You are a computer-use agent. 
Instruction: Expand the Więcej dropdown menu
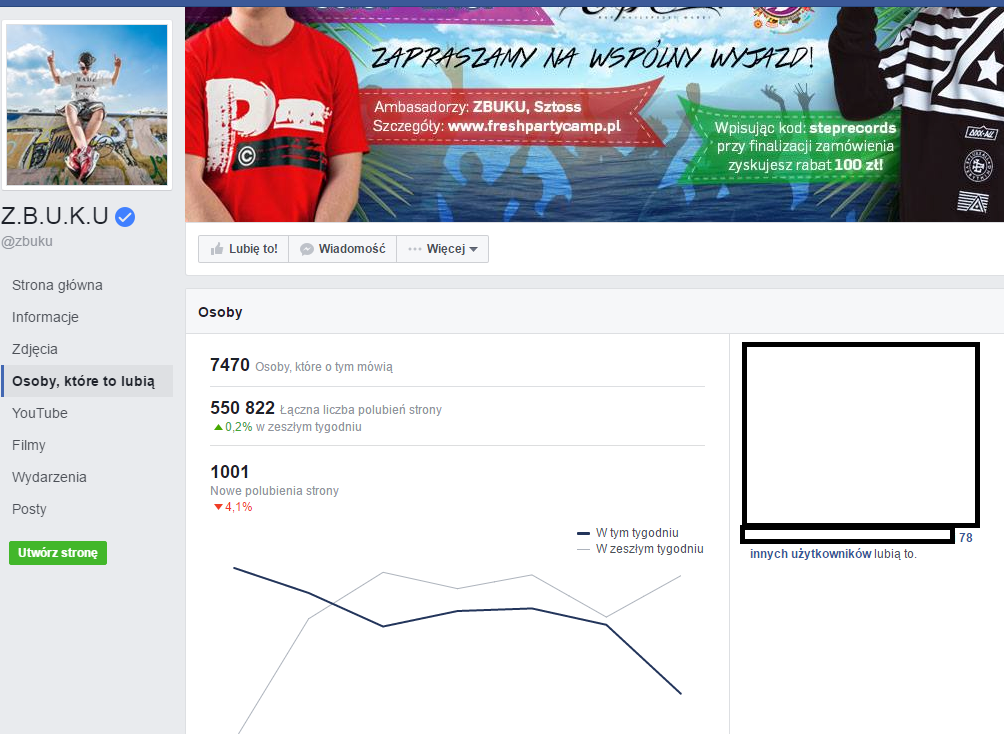tap(442, 249)
